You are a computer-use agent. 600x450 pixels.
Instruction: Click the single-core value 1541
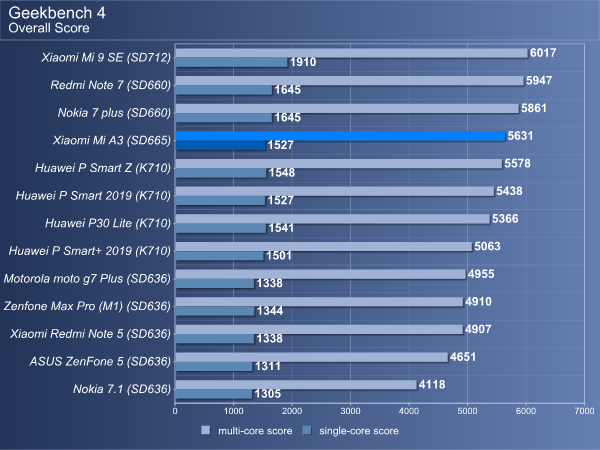click(x=281, y=228)
